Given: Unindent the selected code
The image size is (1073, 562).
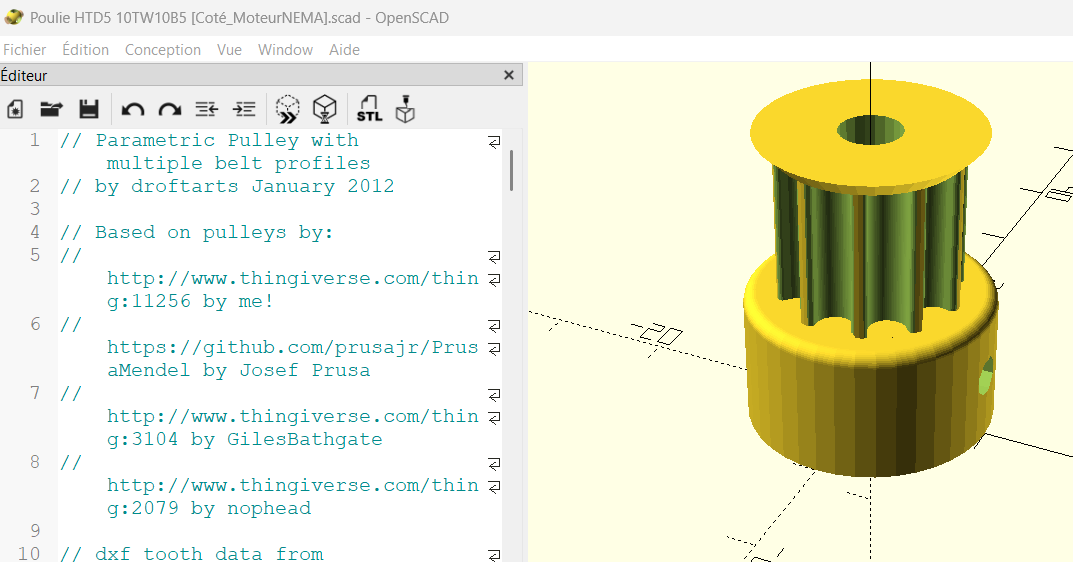Looking at the screenshot, I should tap(207, 109).
